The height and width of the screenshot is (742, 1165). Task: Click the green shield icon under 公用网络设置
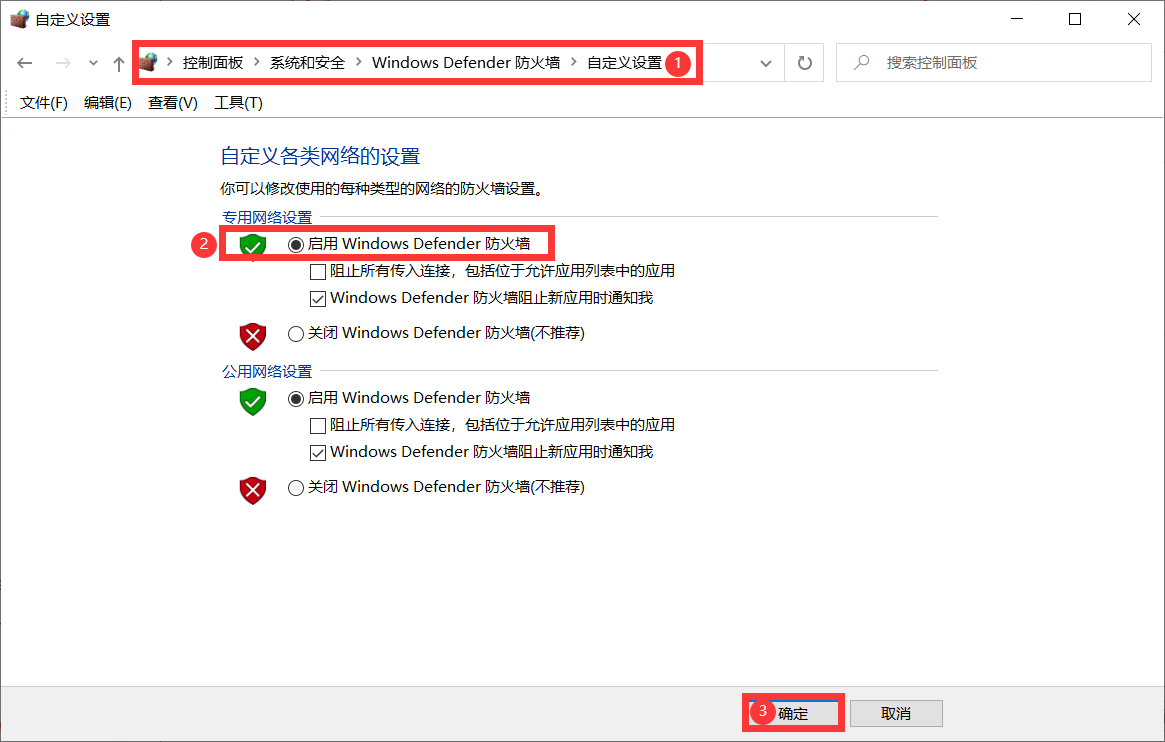[x=253, y=402]
